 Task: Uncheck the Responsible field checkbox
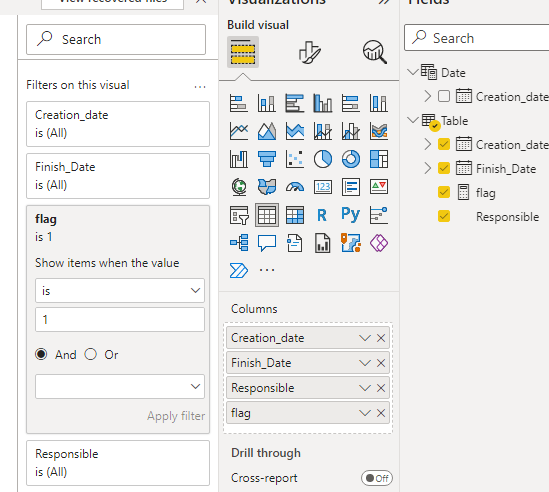pos(444,216)
